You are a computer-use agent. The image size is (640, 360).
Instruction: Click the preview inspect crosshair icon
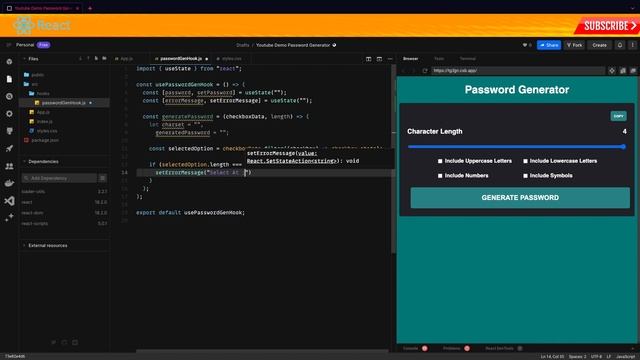click(612, 71)
